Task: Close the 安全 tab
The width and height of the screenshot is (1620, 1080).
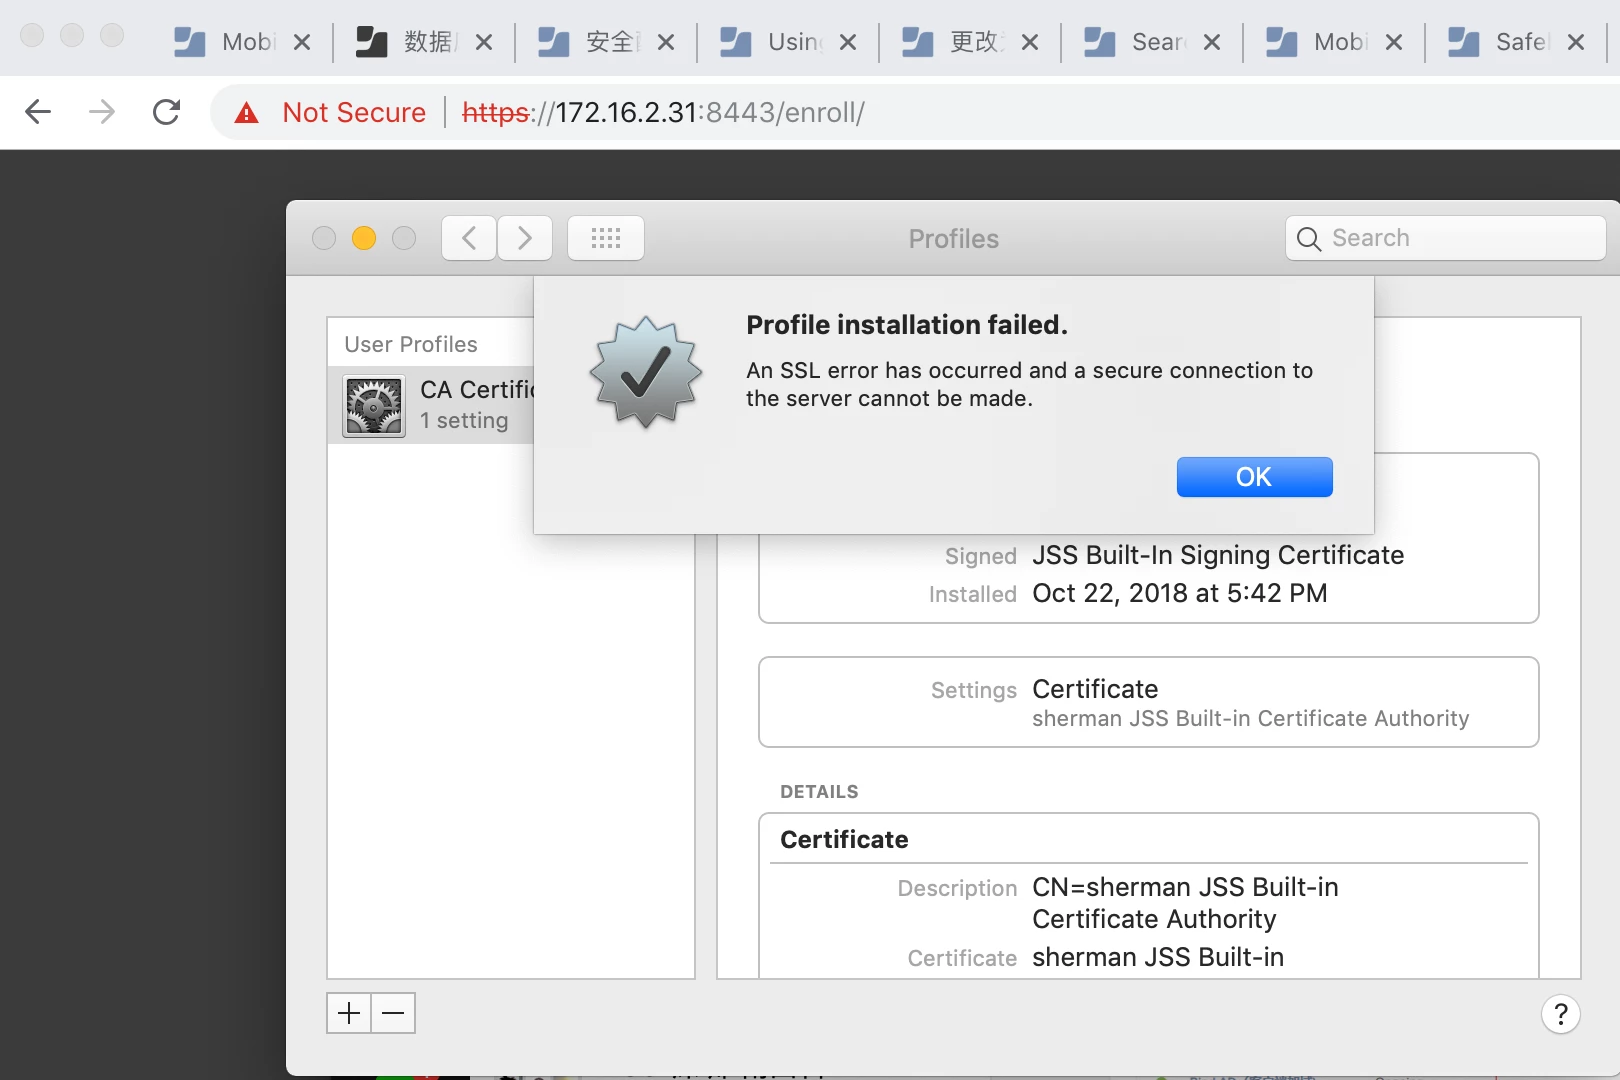Action: [x=666, y=42]
